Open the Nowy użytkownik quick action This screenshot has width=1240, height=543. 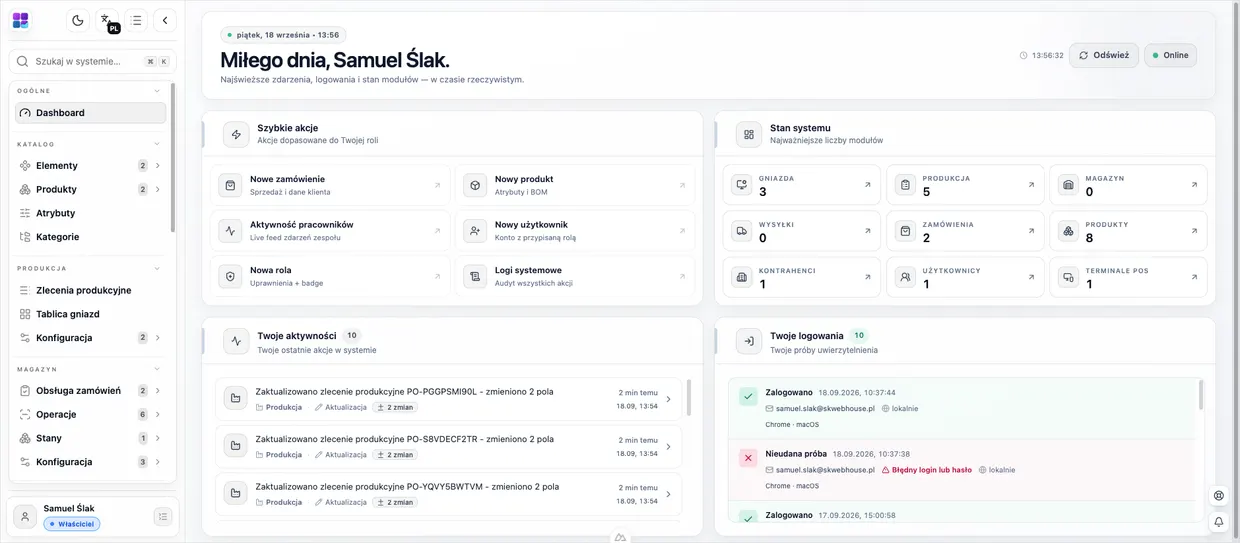click(575, 231)
